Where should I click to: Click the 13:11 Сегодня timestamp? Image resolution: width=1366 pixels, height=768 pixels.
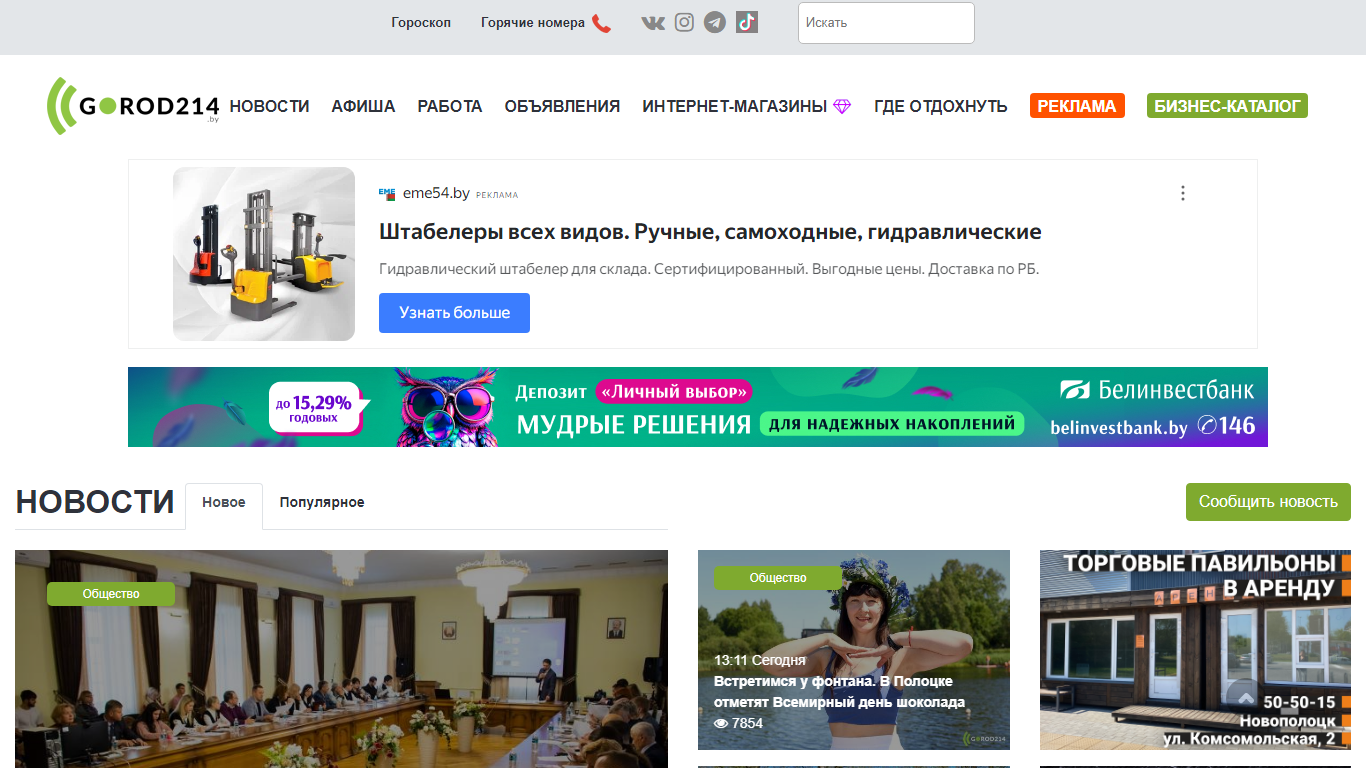pyautogui.click(x=760, y=661)
